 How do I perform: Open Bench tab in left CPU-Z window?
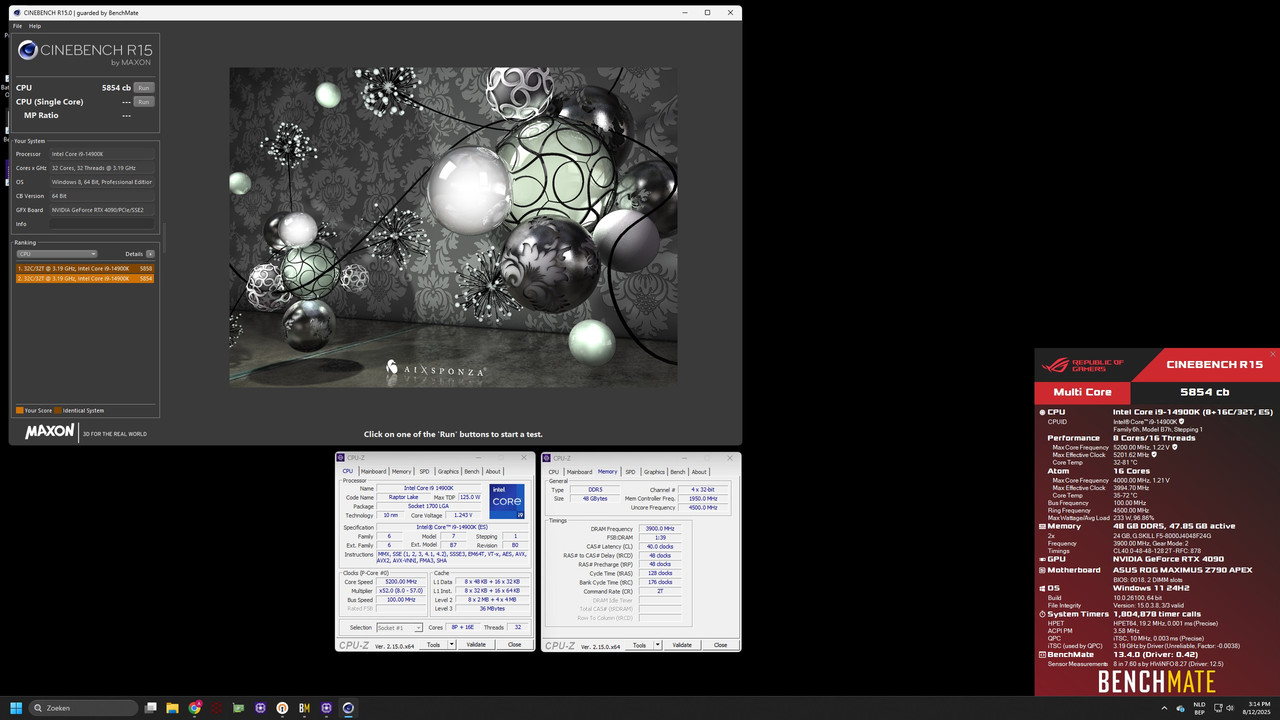[472, 471]
